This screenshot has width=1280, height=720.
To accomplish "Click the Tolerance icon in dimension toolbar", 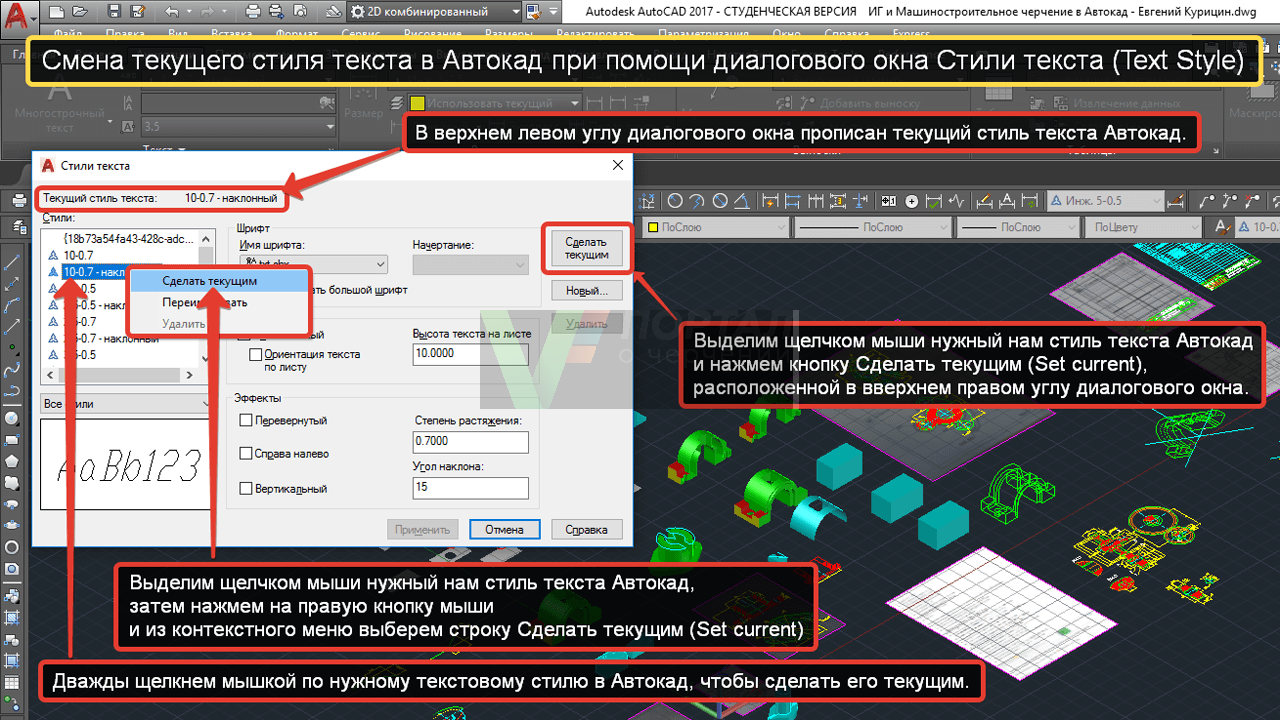I will tap(891, 201).
